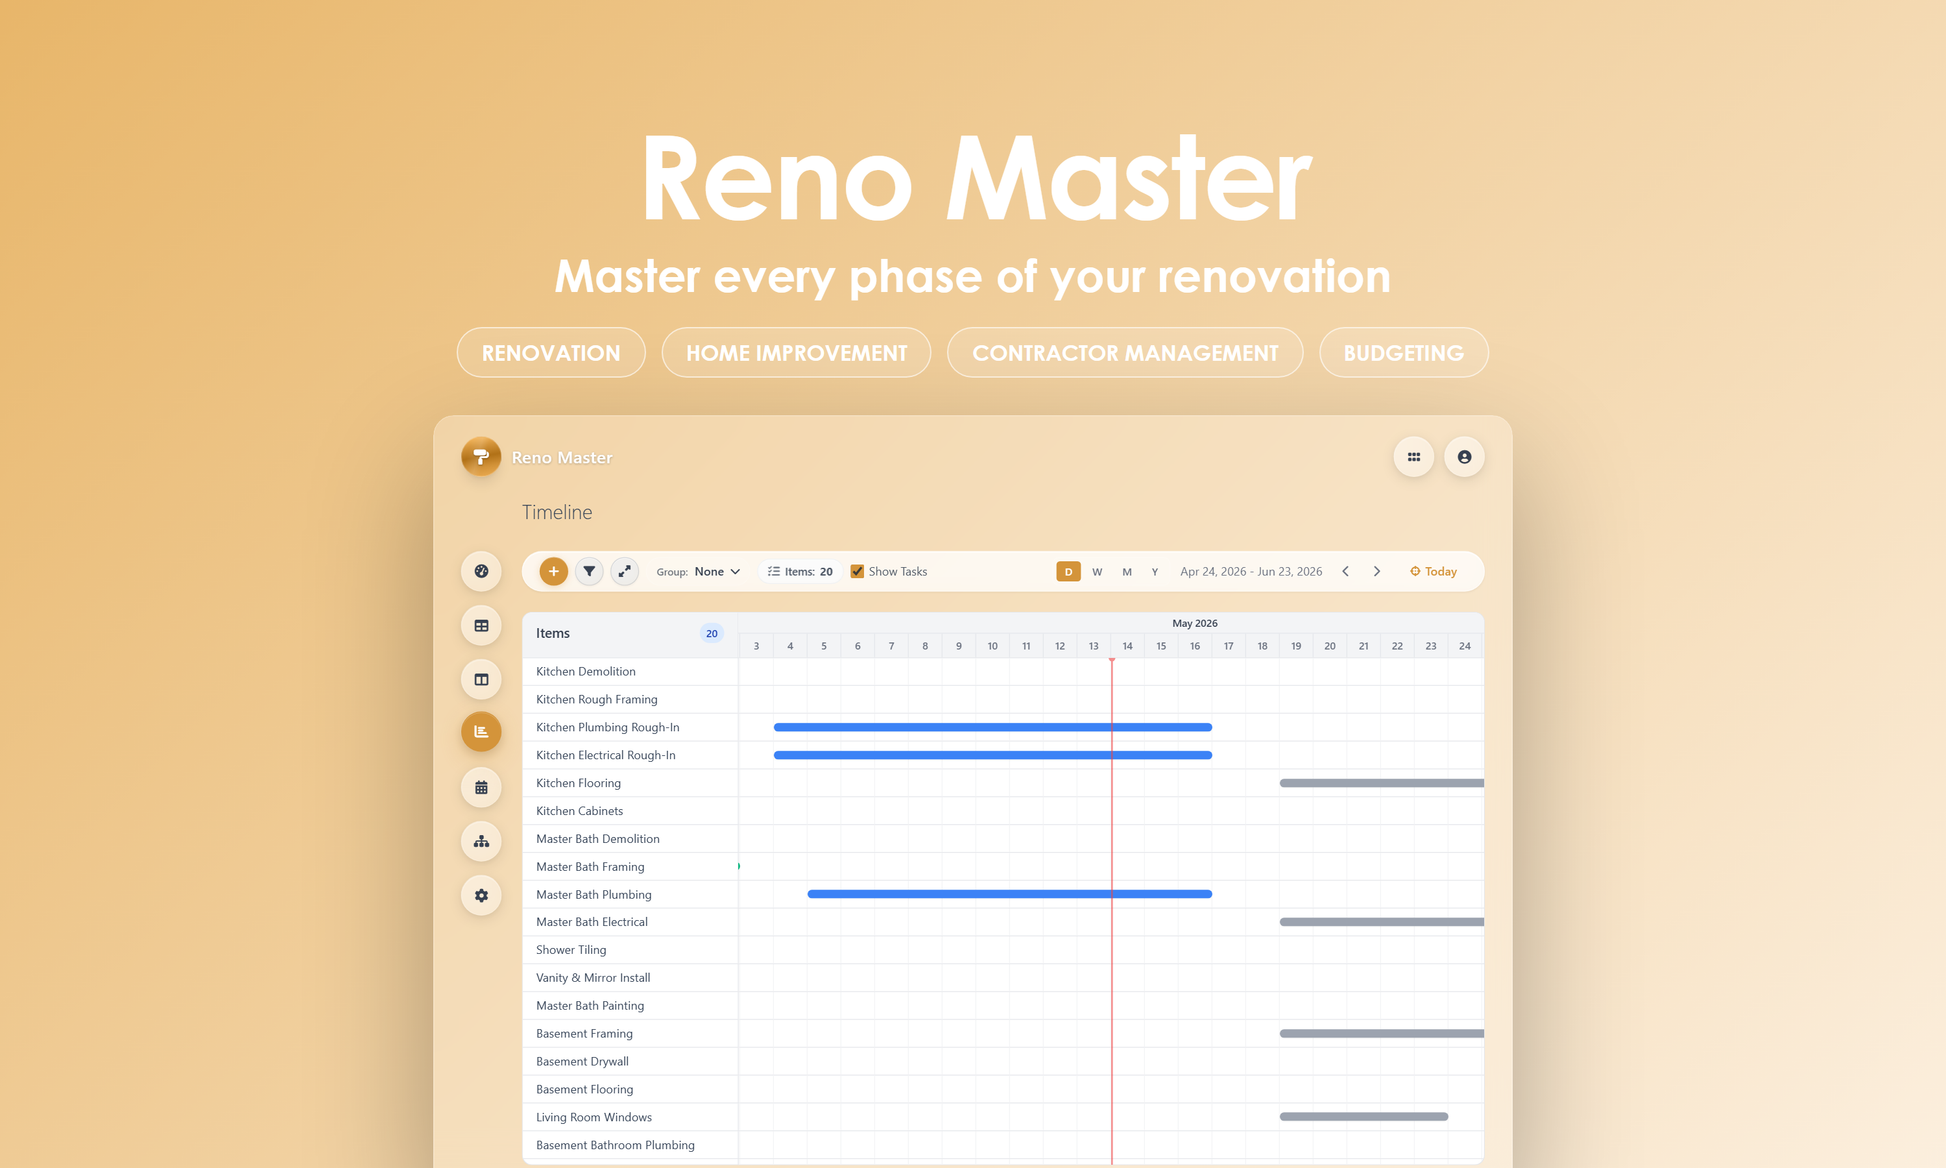Click the Apr 24 - Jun 23 date range
The image size is (1946, 1168).
tap(1251, 571)
